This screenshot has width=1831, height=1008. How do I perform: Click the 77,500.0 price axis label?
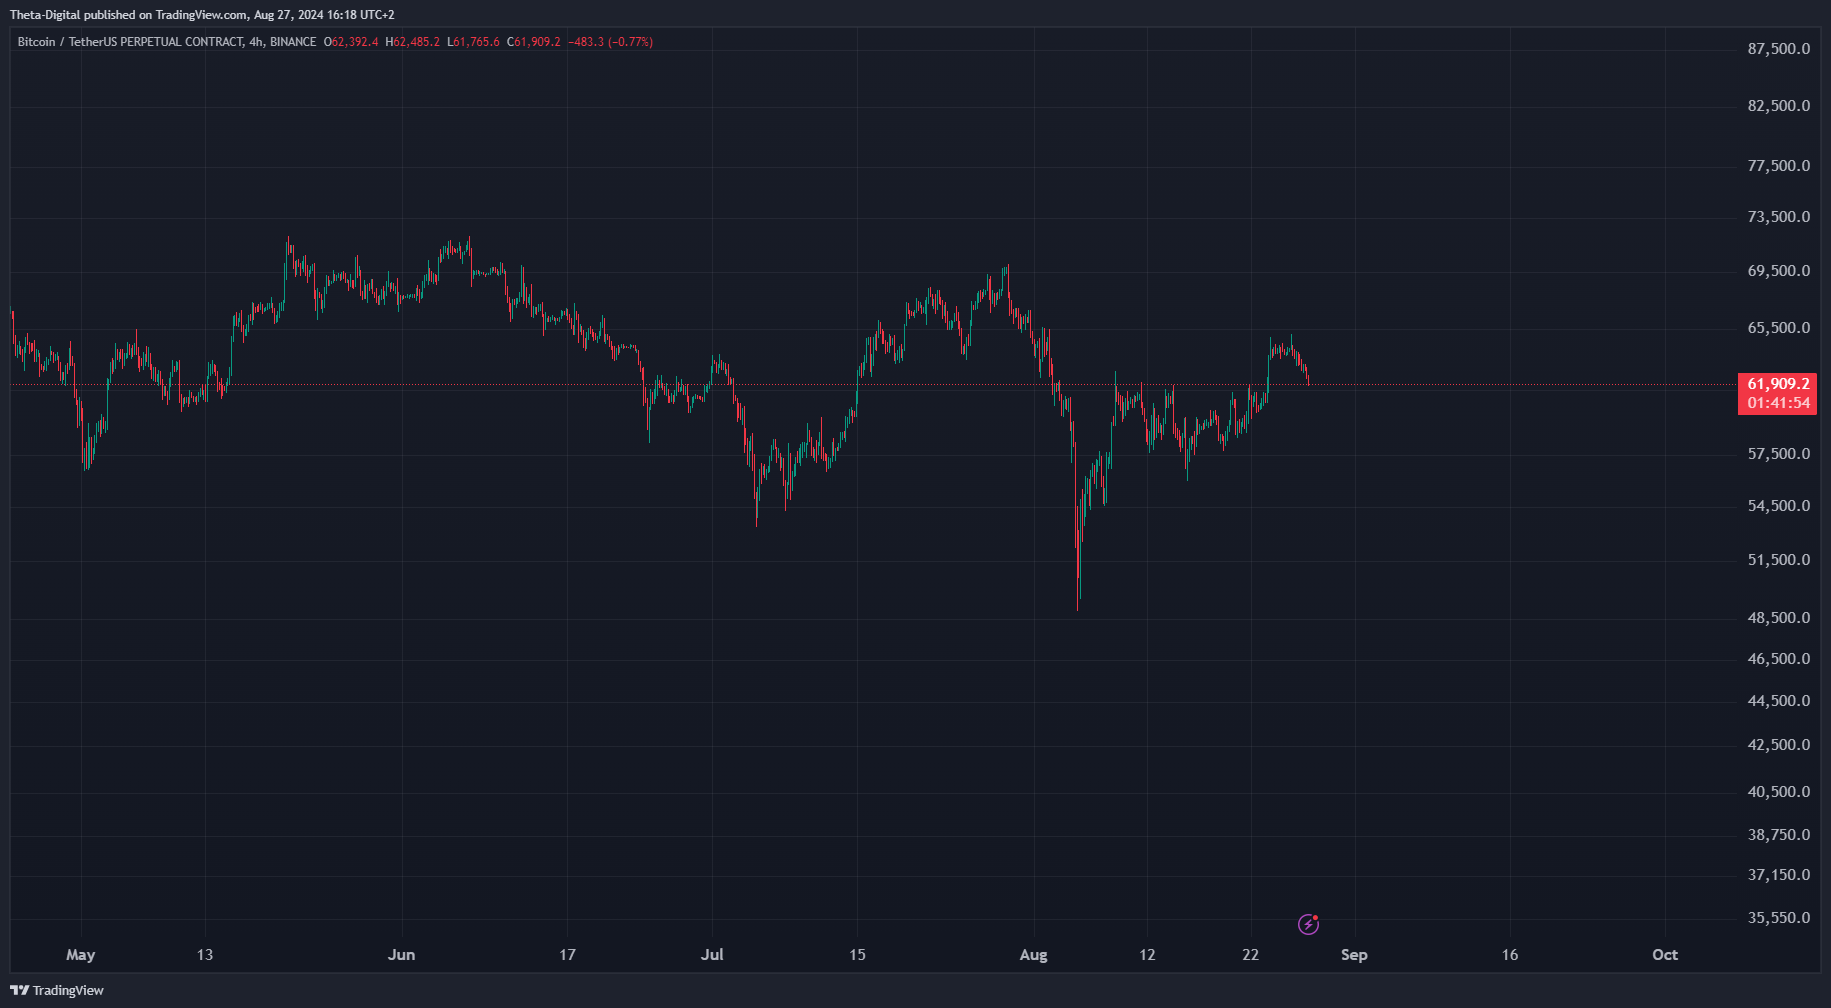pyautogui.click(x=1778, y=166)
